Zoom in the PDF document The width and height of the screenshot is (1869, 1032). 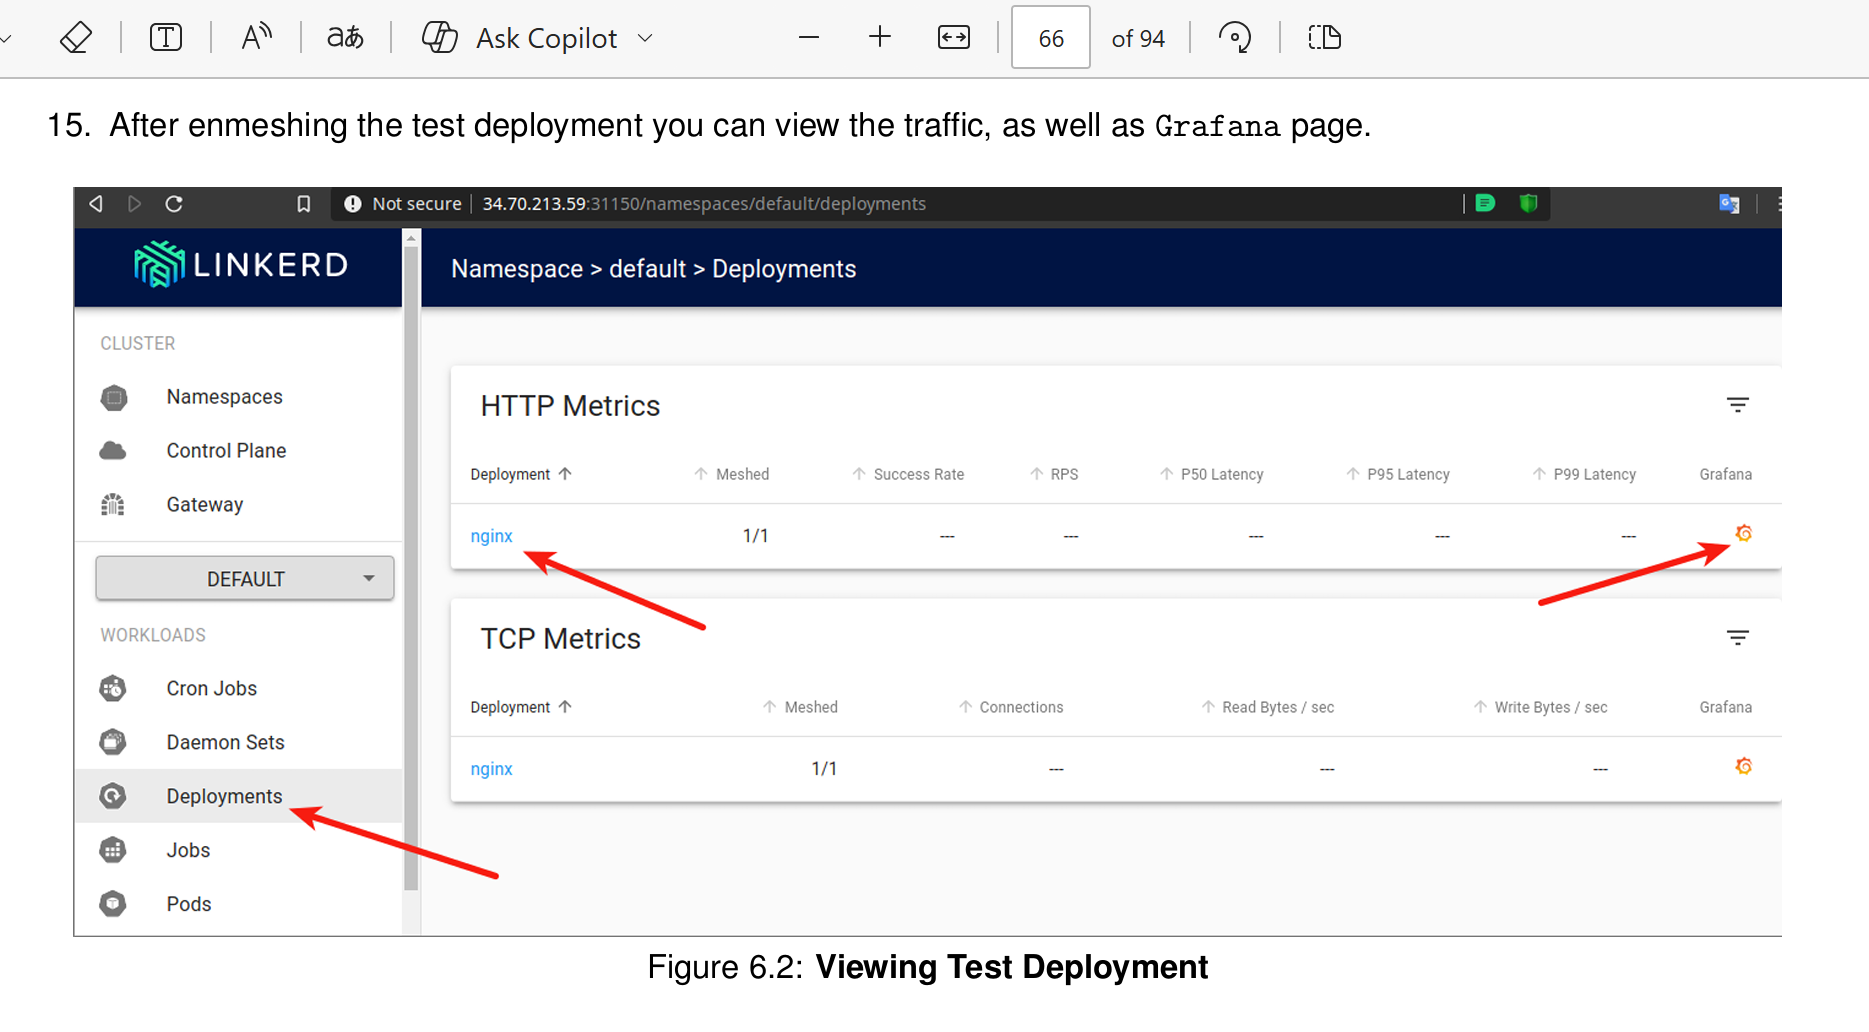click(880, 38)
